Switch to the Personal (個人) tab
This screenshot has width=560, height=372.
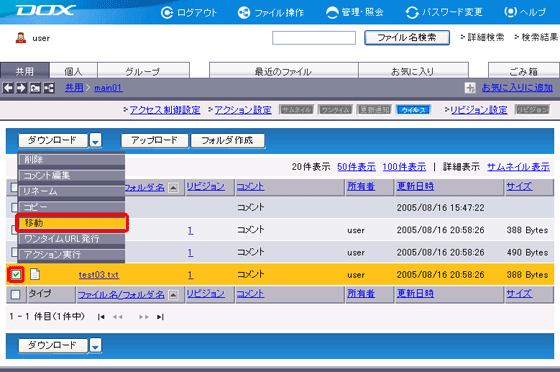(x=73, y=70)
